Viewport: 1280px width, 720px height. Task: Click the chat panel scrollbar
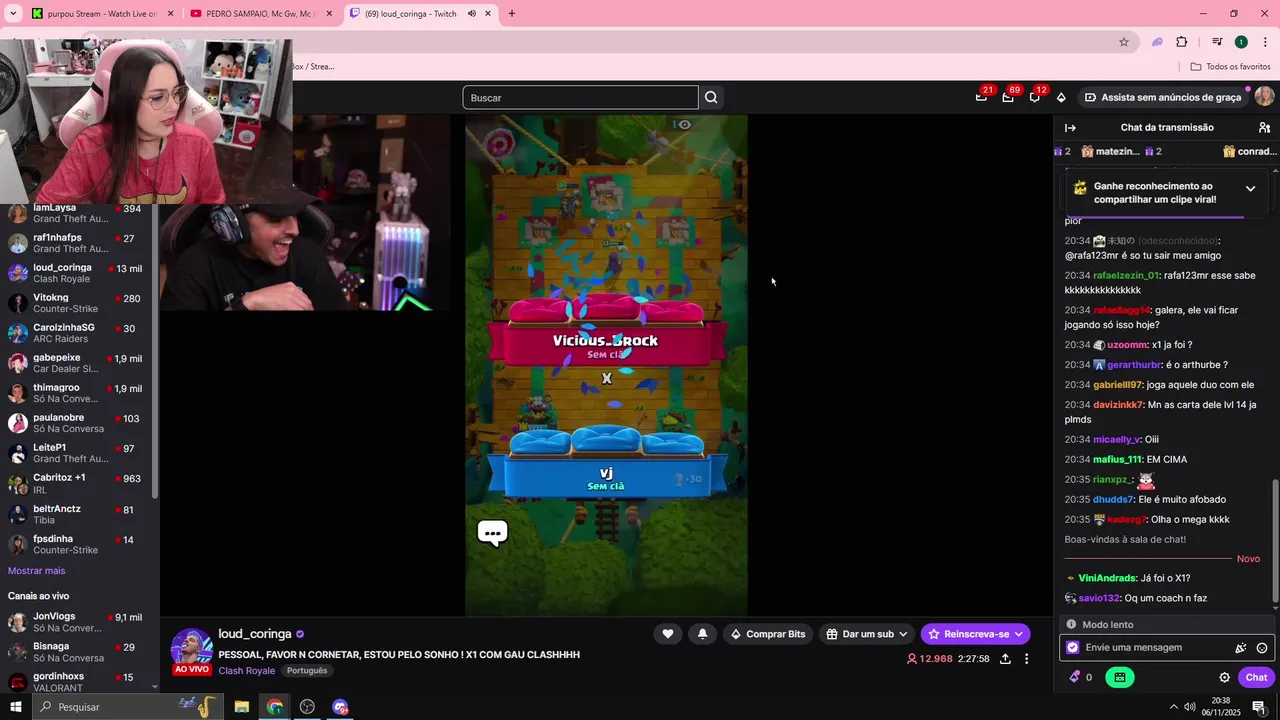click(x=1274, y=543)
